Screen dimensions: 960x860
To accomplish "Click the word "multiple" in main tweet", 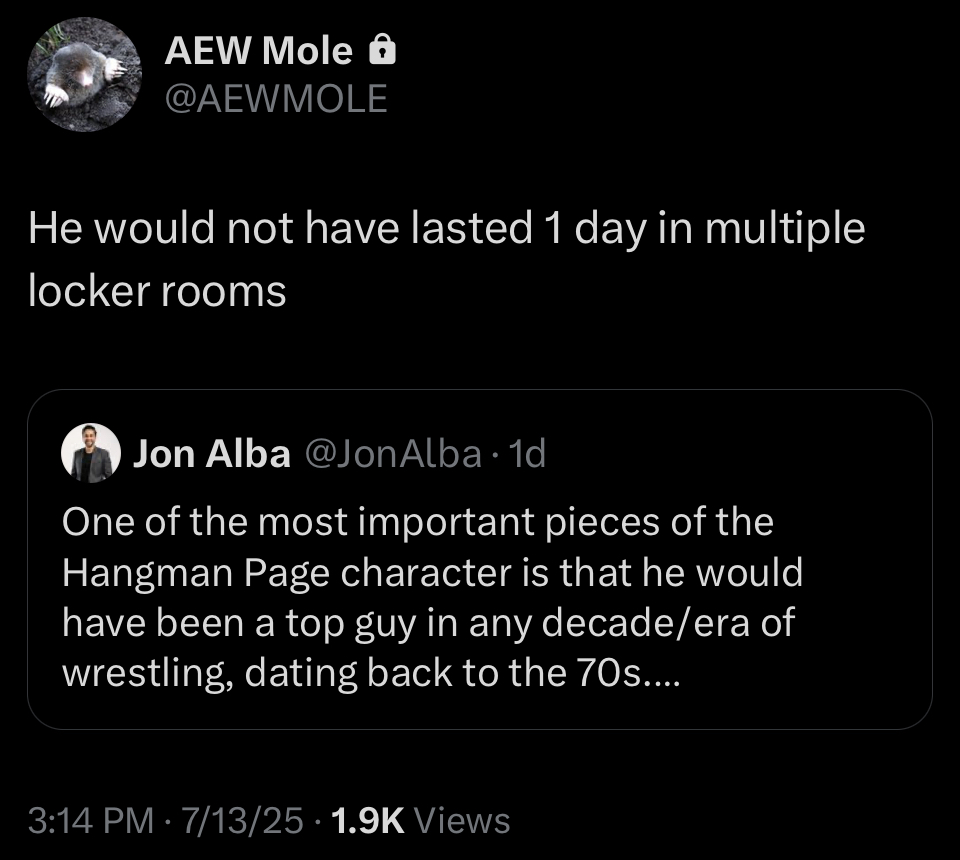I will tap(784, 229).
